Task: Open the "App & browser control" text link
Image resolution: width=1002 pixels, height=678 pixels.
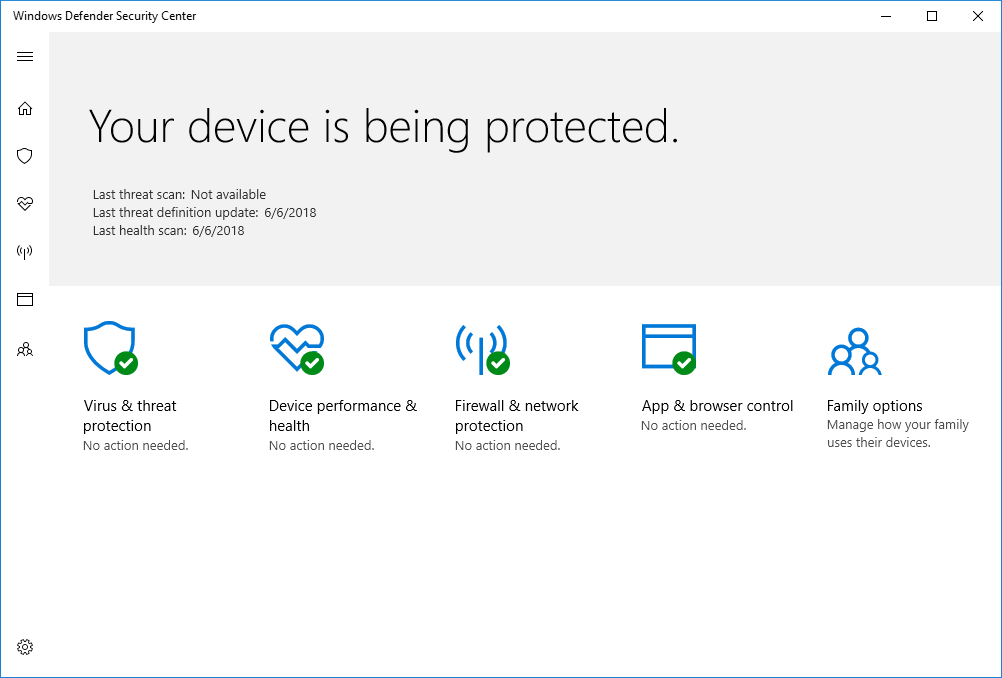Action: tap(717, 406)
